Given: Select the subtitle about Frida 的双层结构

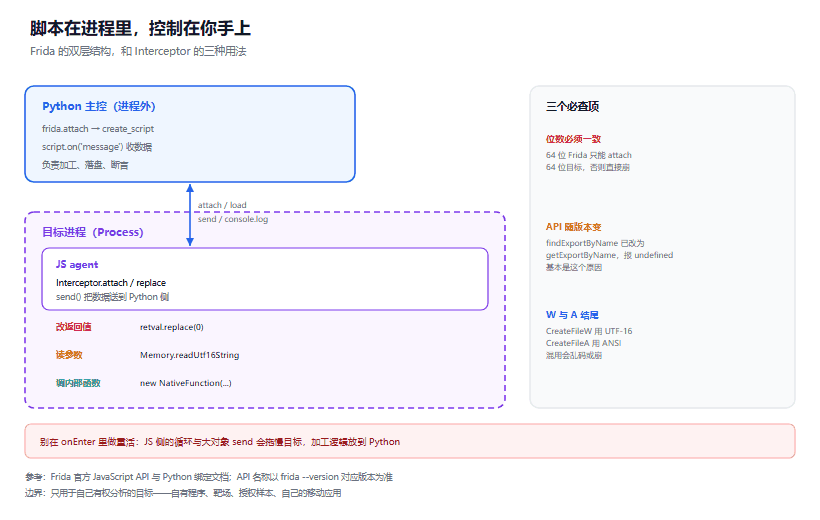Looking at the screenshot, I should pos(138,51).
